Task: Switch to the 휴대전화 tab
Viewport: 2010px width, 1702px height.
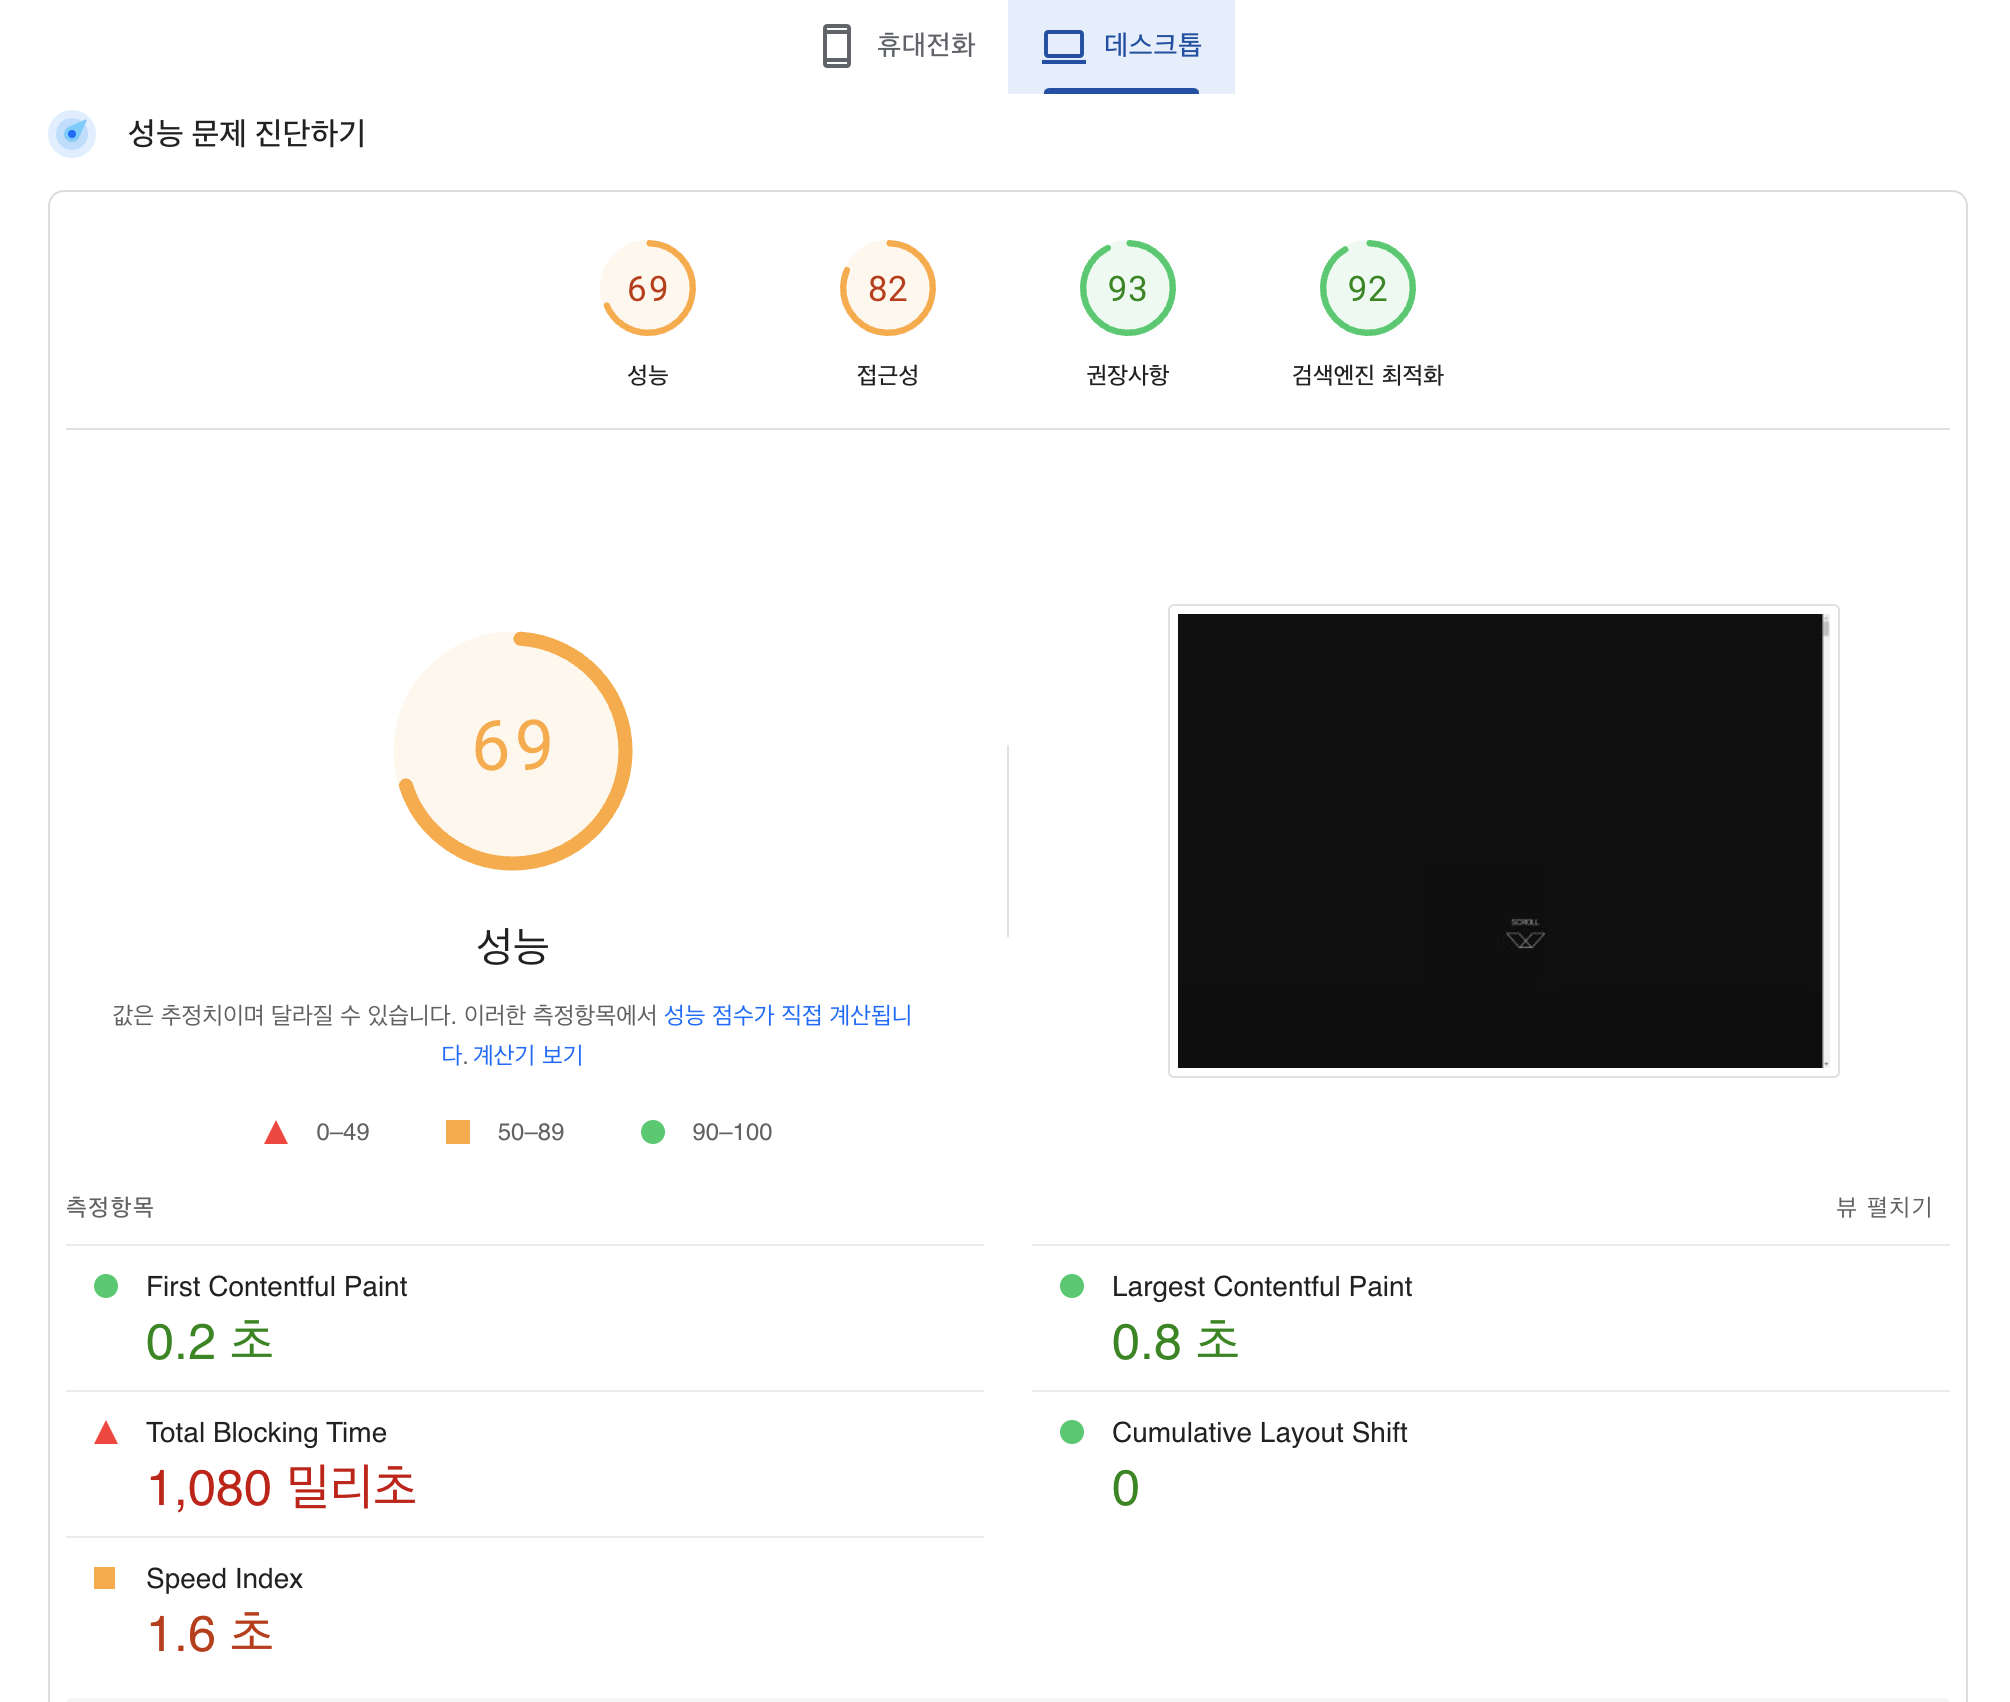Action: [x=925, y=46]
